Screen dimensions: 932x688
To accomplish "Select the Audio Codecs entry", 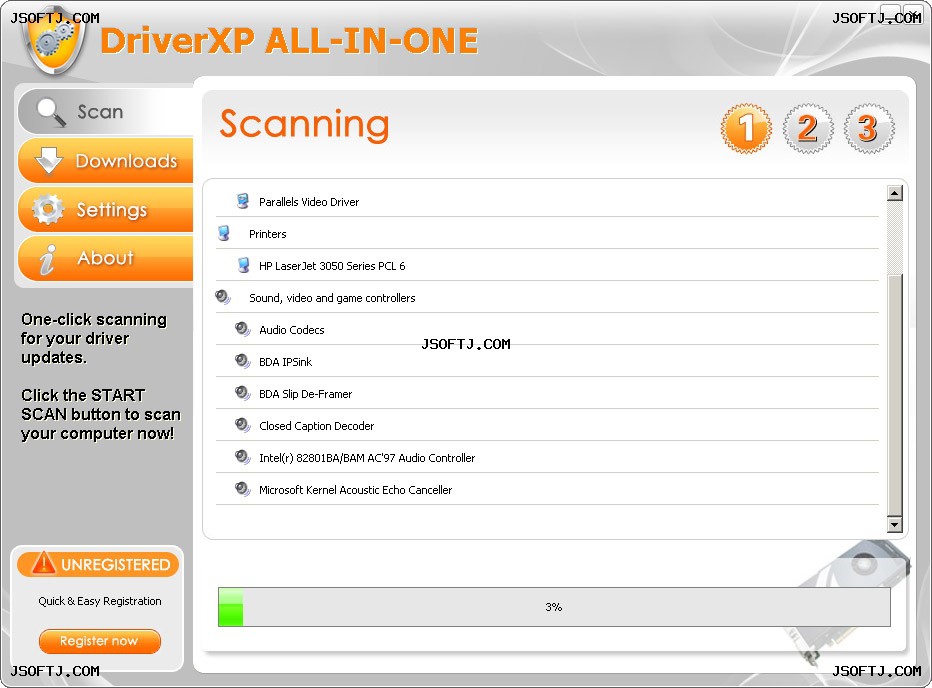I will (547, 329).
